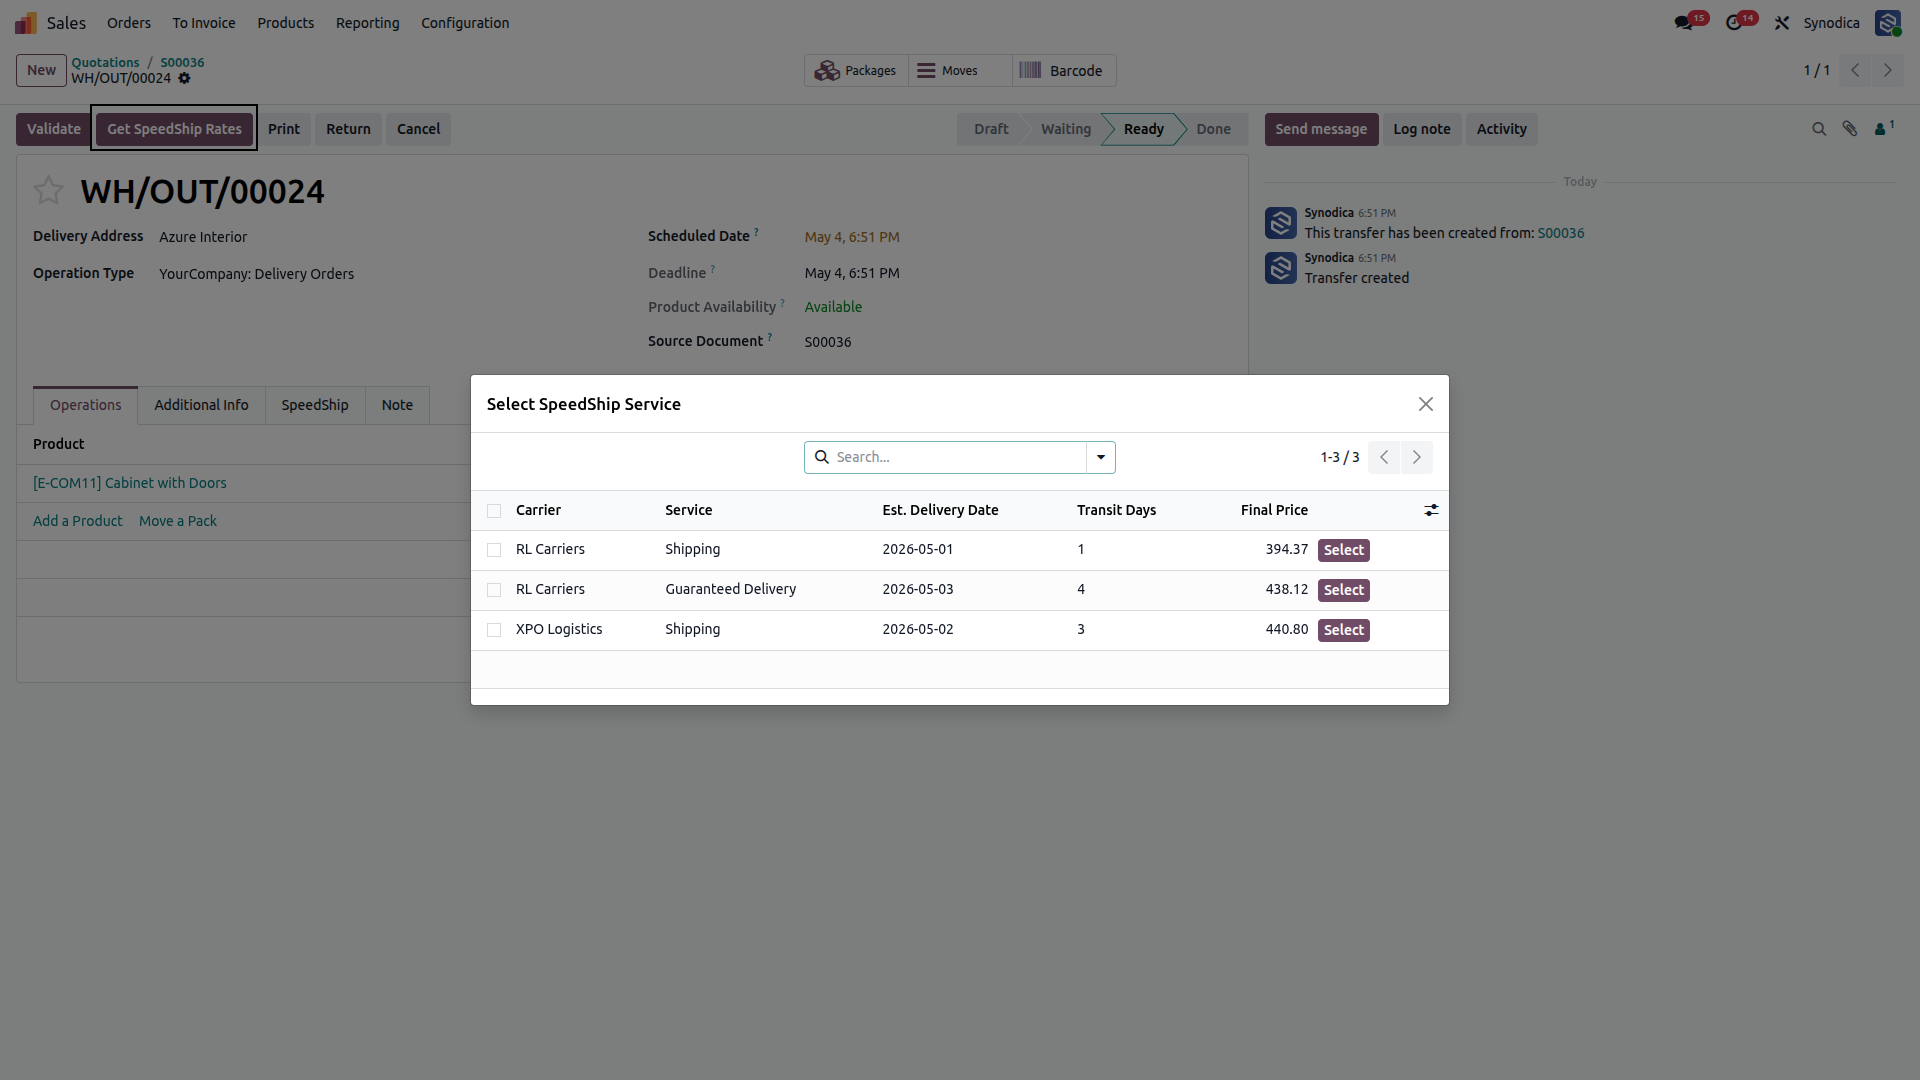Screen dimensions: 1920x1080
Task: Open the Sales app home icon
Action: (26, 23)
